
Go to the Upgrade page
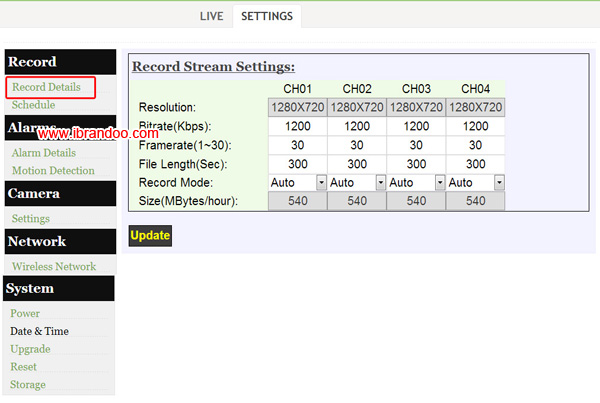point(30,349)
